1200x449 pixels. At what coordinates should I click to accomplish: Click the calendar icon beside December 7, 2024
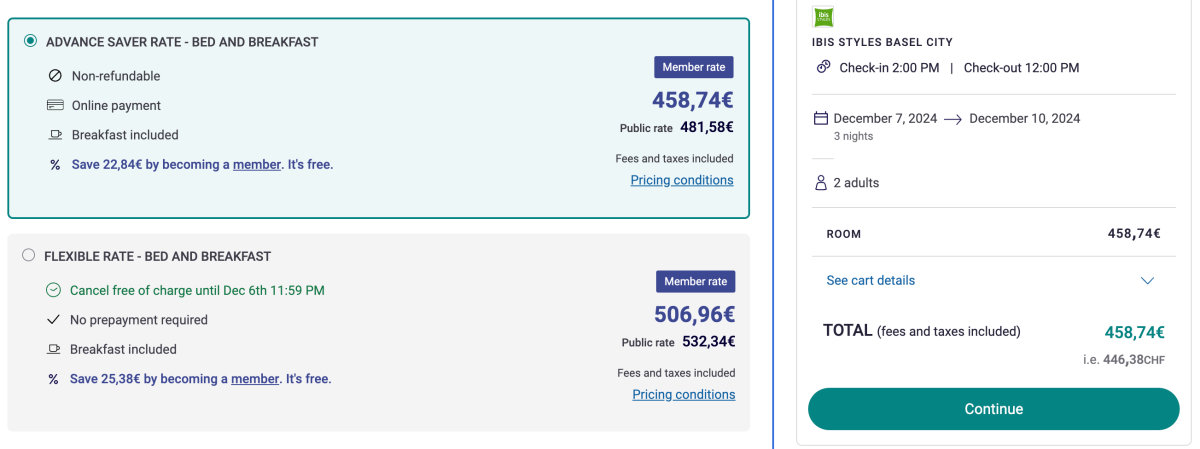[821, 118]
